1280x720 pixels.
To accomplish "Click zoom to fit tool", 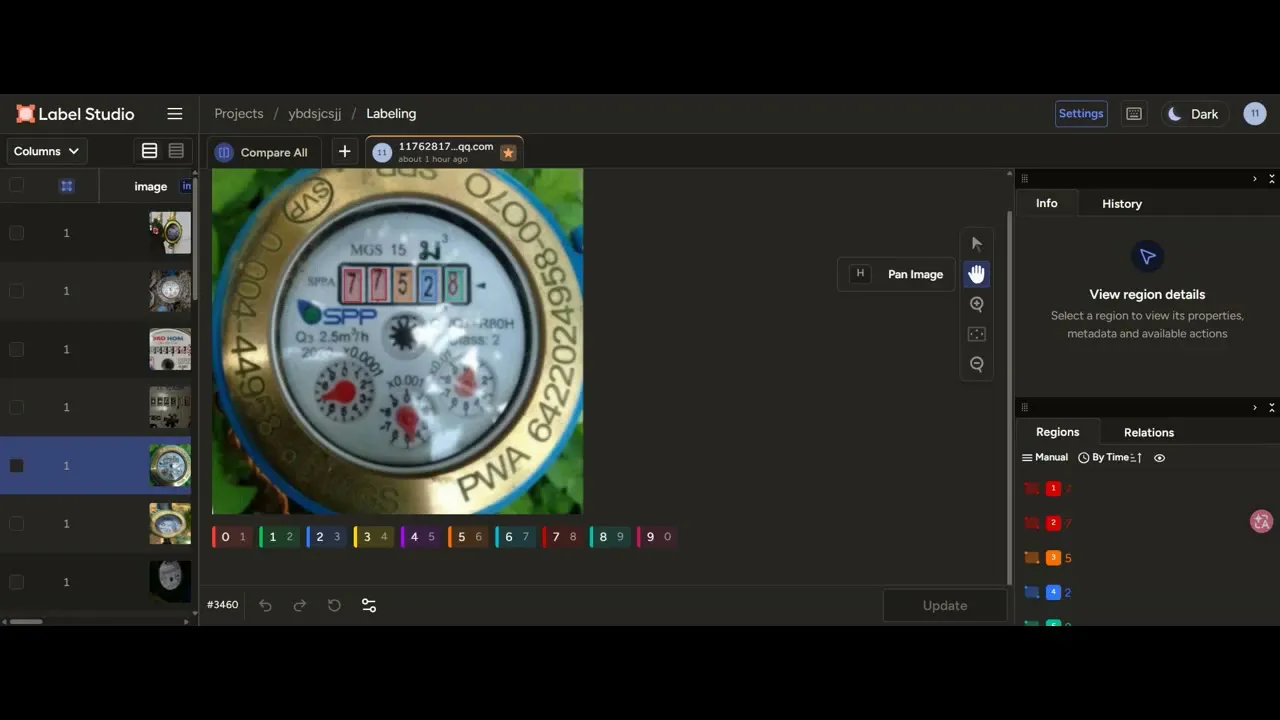I will point(977,334).
